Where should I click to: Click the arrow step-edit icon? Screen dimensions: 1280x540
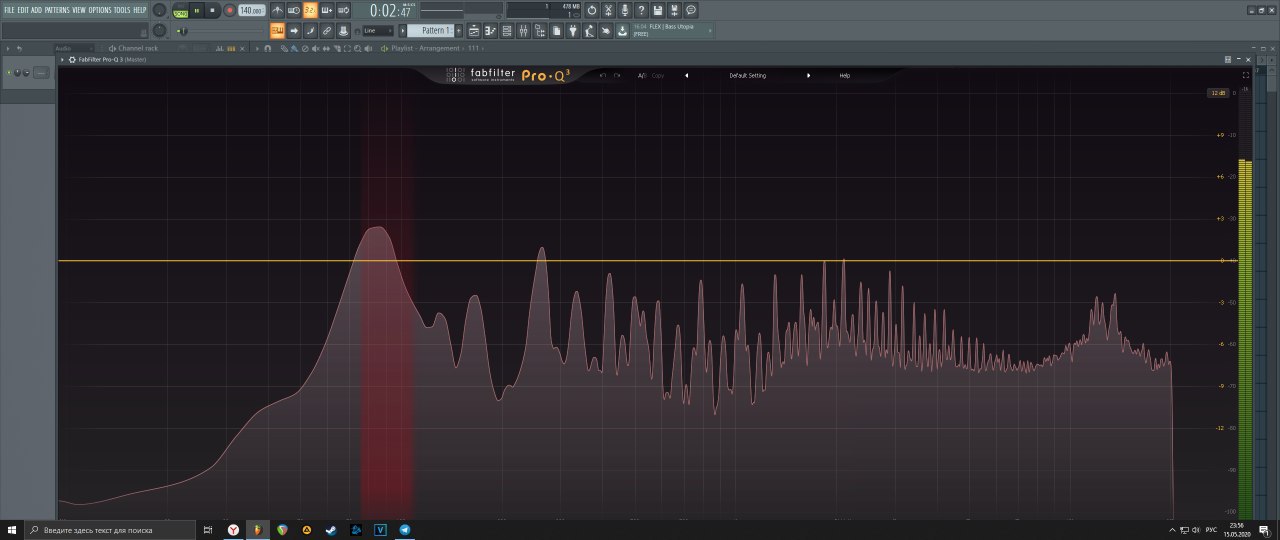[294, 31]
